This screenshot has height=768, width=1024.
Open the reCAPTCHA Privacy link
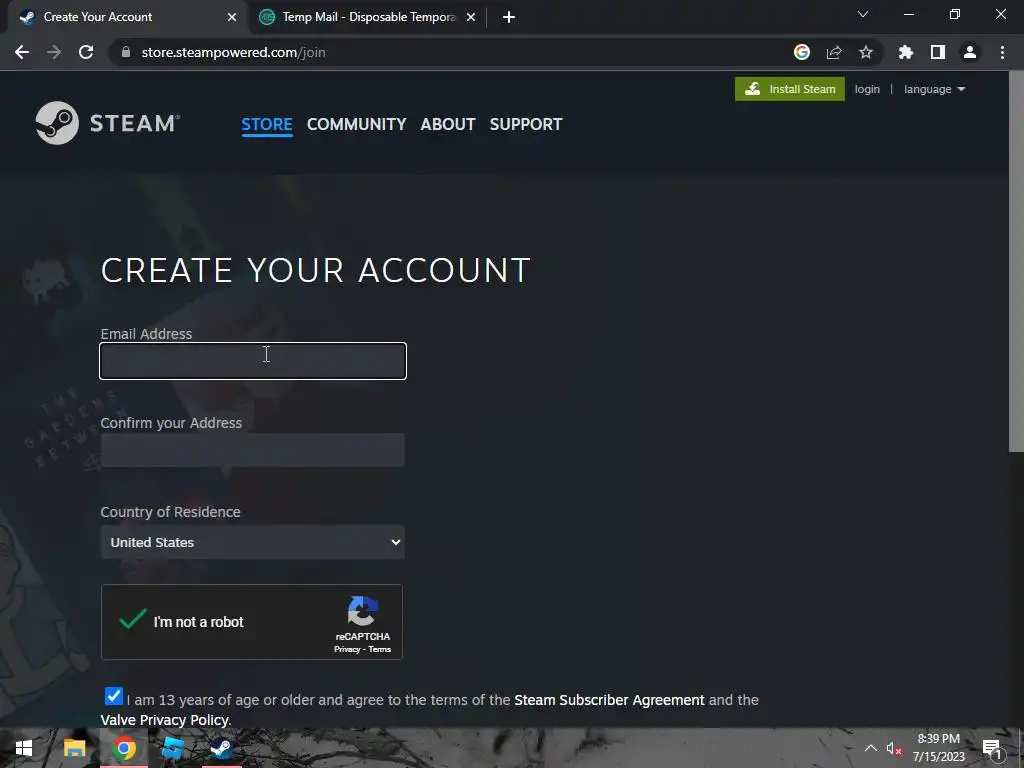(347, 649)
